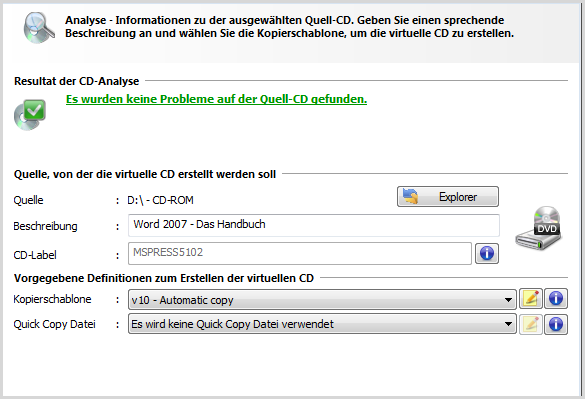Edit the Kopierschablone copy template

531,299
